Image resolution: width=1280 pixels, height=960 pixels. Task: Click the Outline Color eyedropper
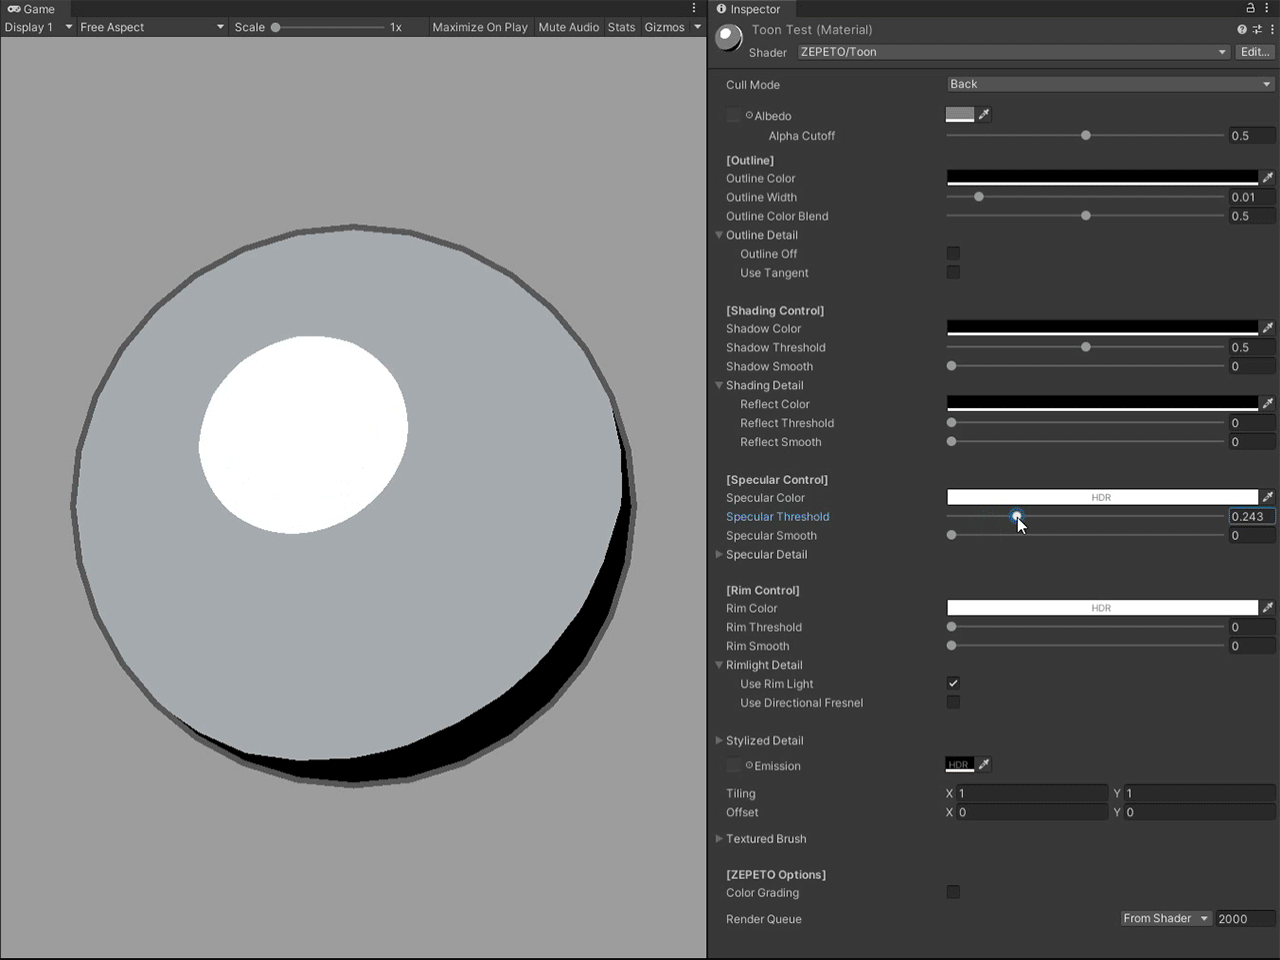1268,177
